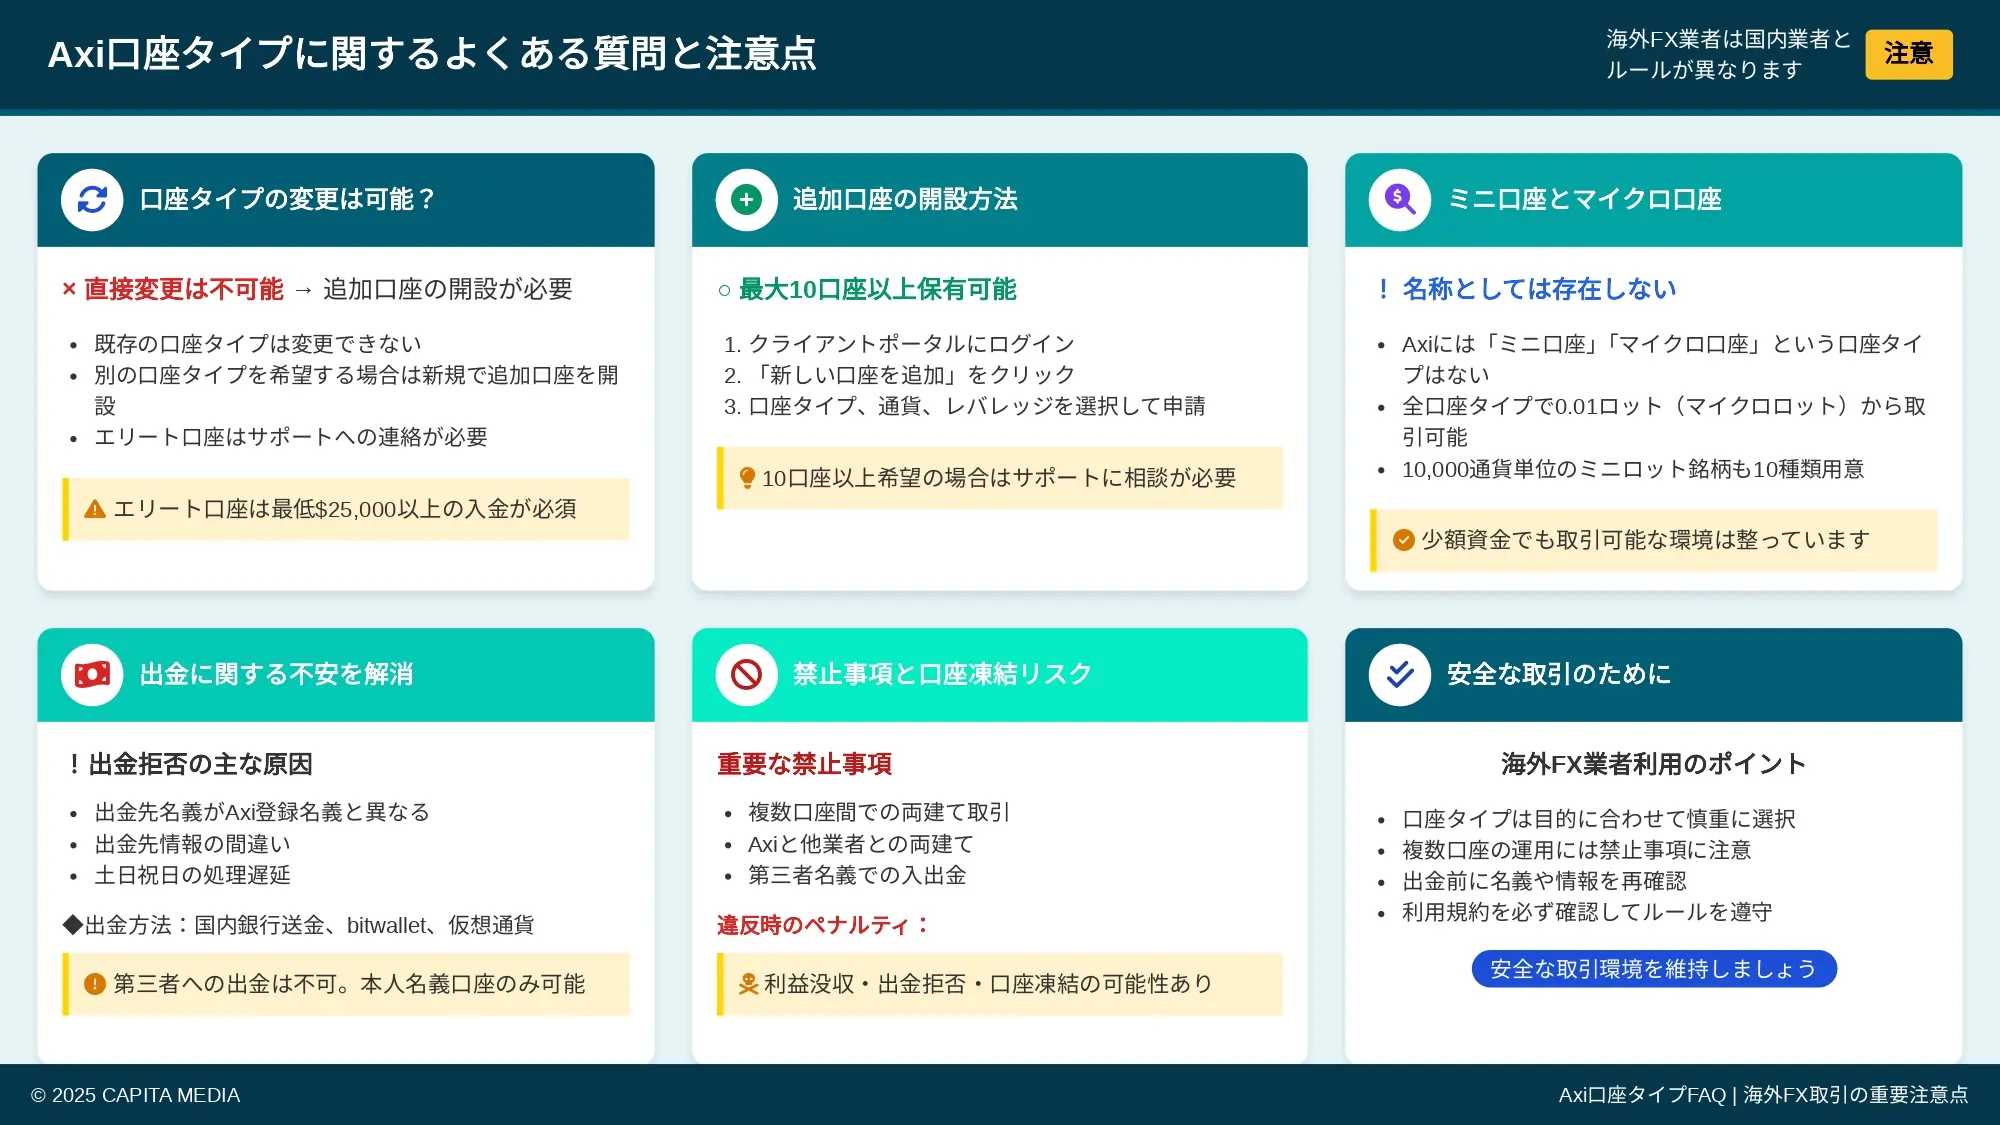The height and width of the screenshot is (1125, 2000).
Task: Select the ミニ口座とマイクロ口座 card header
Action: coord(1653,200)
